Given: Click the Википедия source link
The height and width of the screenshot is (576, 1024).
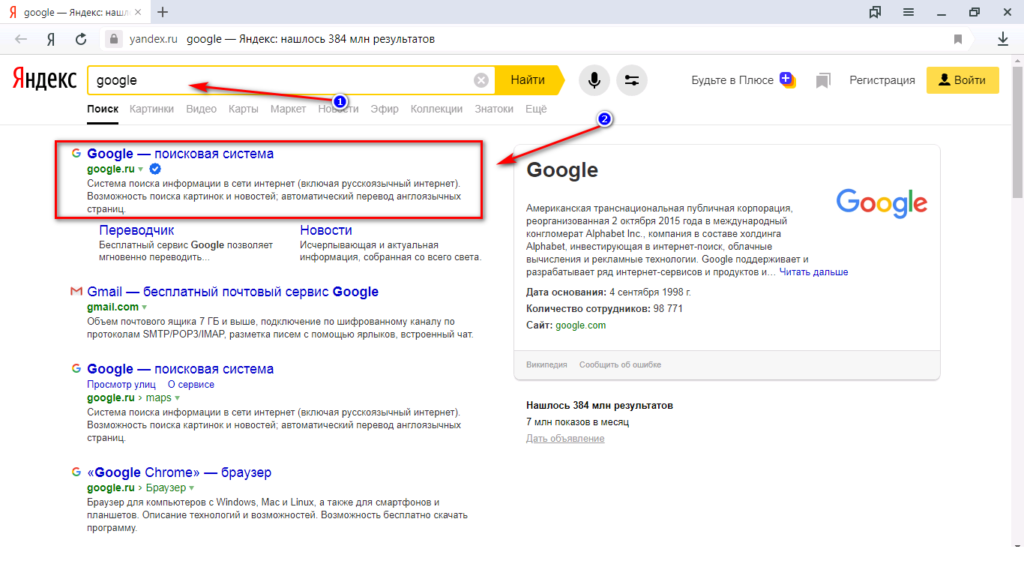Looking at the screenshot, I should click(547, 365).
